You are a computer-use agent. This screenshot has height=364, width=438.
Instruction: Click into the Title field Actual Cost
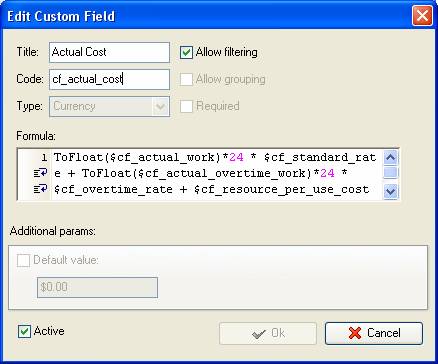pos(109,52)
